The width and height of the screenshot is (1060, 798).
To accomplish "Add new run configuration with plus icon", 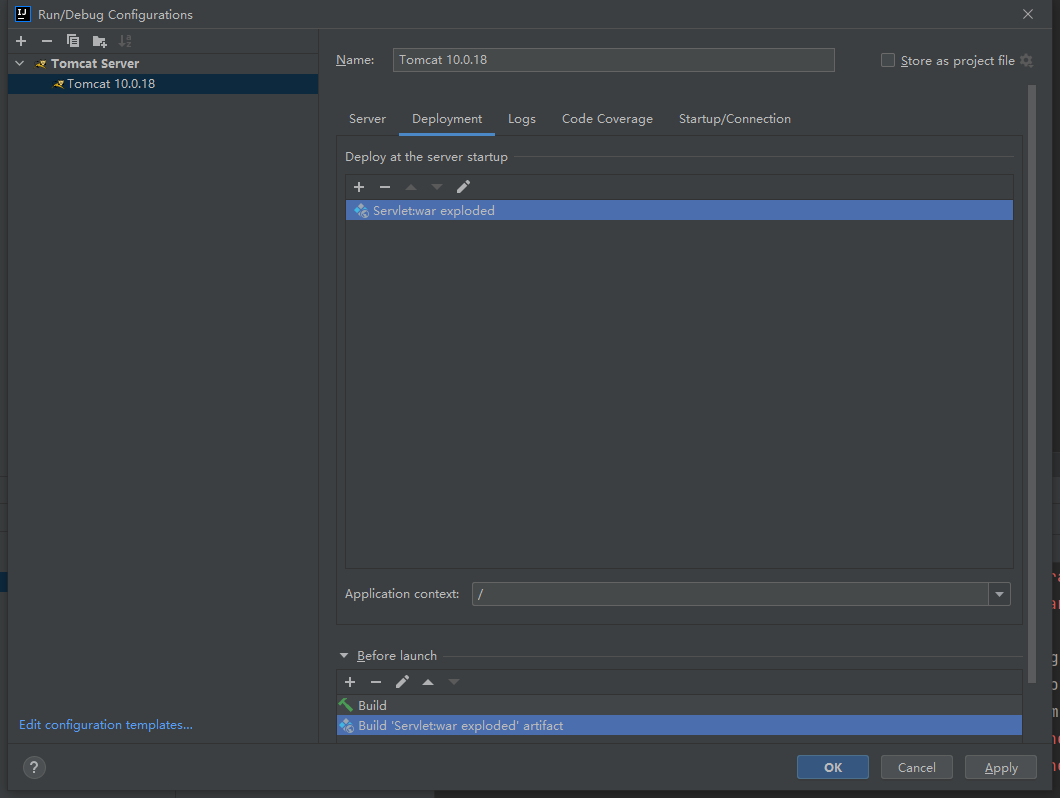I will click(21, 41).
